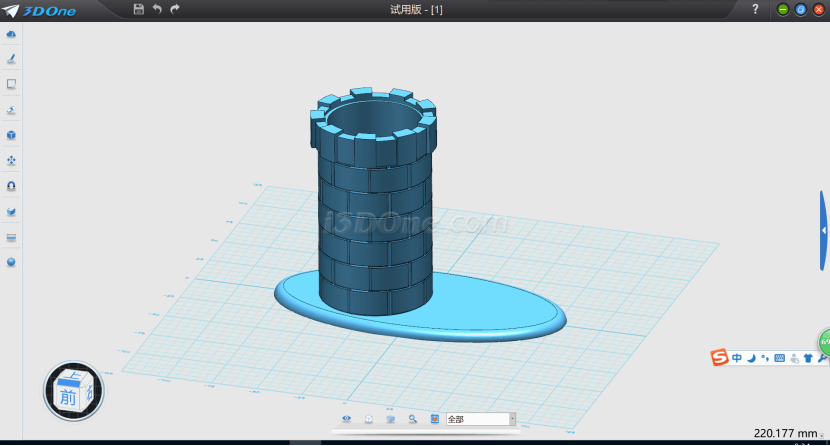Open the blue cube special functions tool
The height and width of the screenshot is (446, 830).
11,135
